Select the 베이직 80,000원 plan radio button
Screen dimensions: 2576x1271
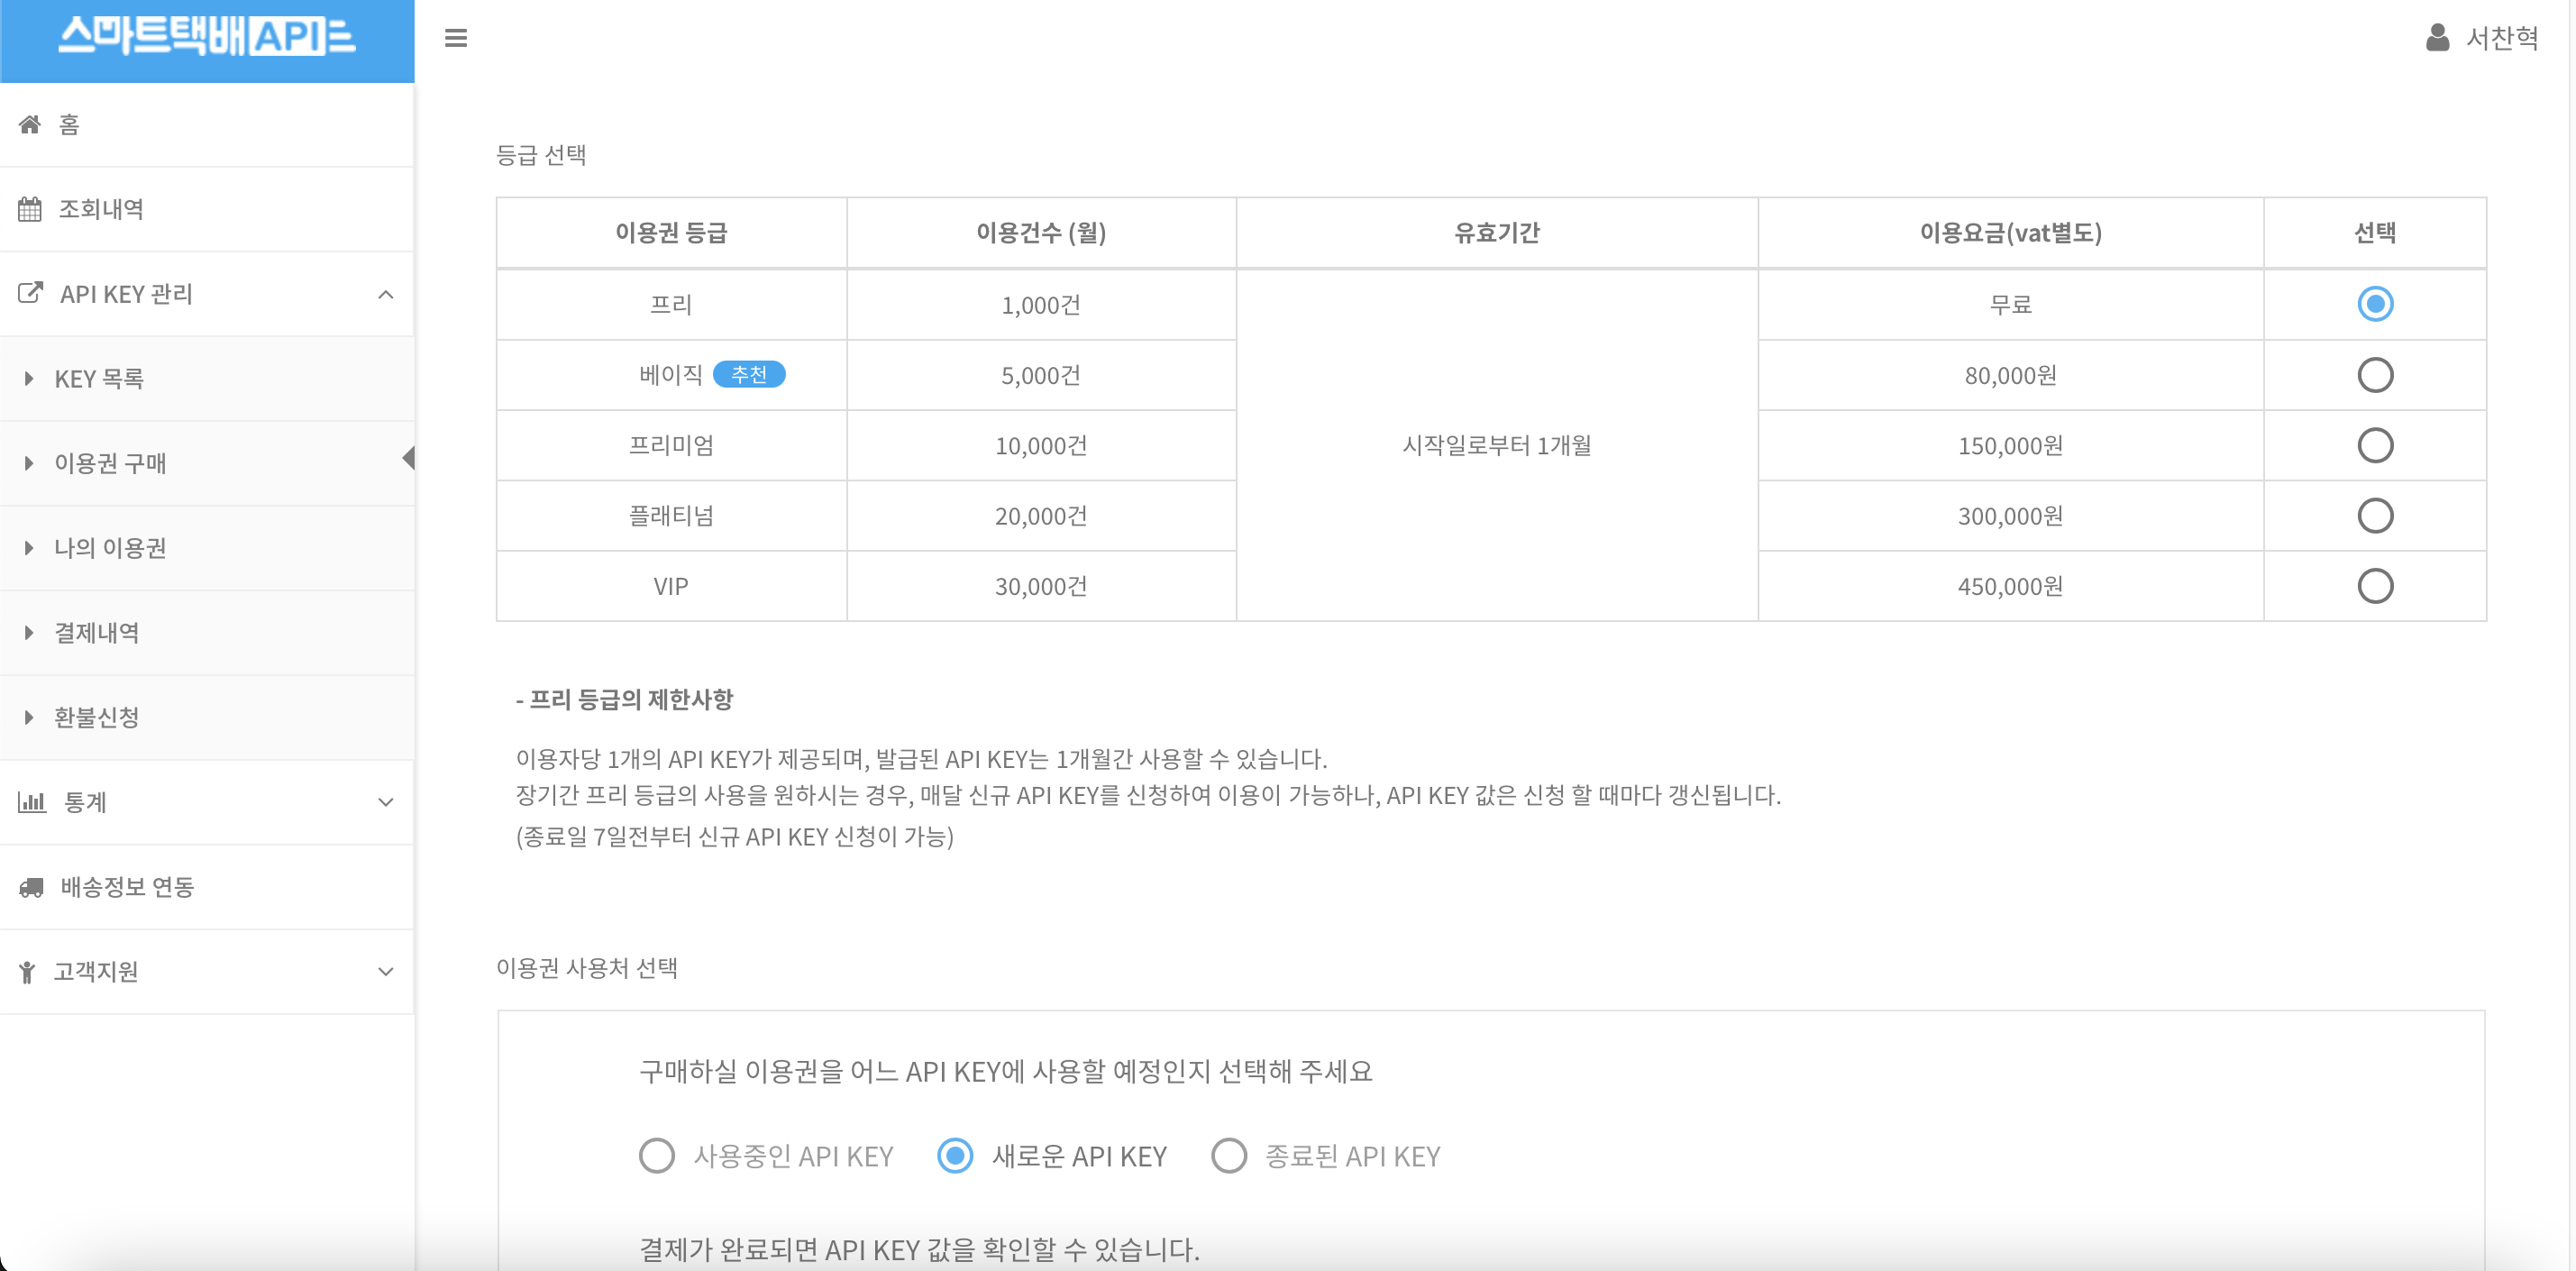tap(2374, 375)
